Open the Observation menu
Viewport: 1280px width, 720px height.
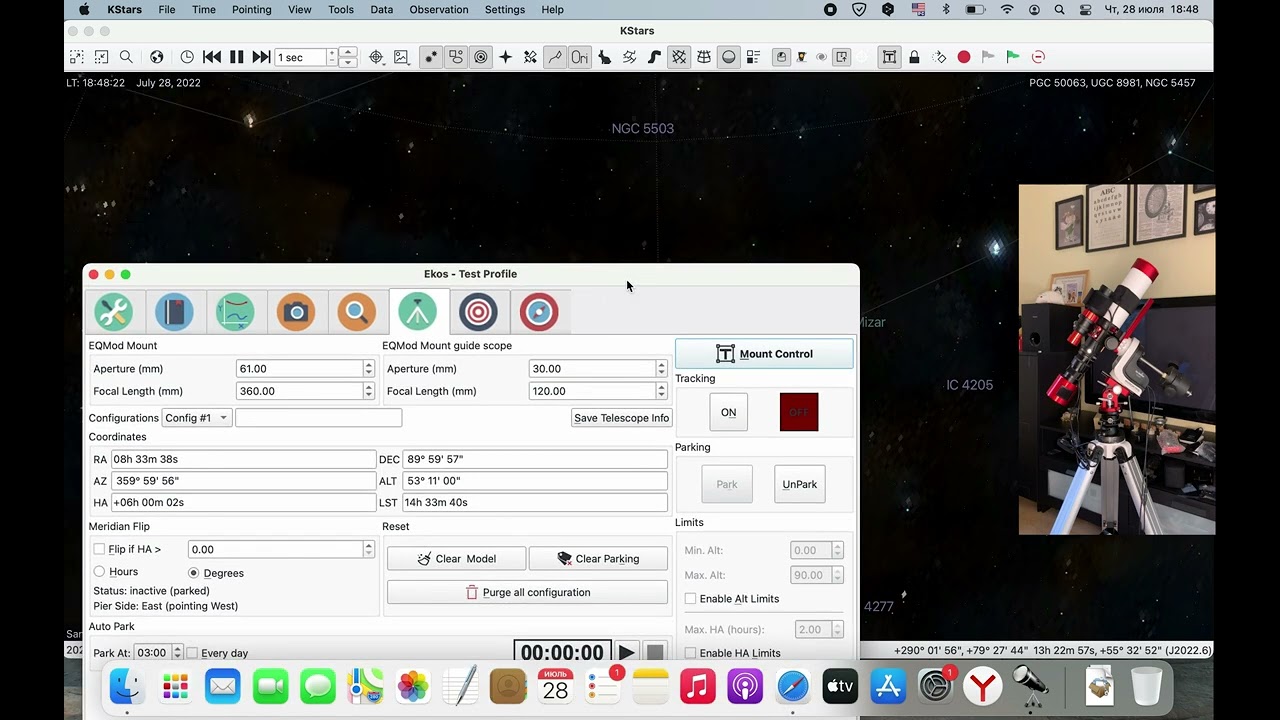point(439,9)
